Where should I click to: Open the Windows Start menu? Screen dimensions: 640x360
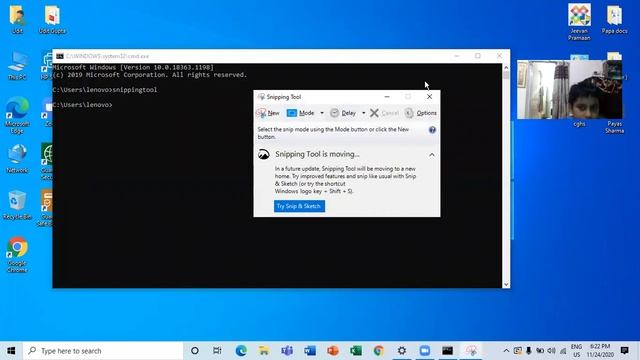click(x=11, y=351)
